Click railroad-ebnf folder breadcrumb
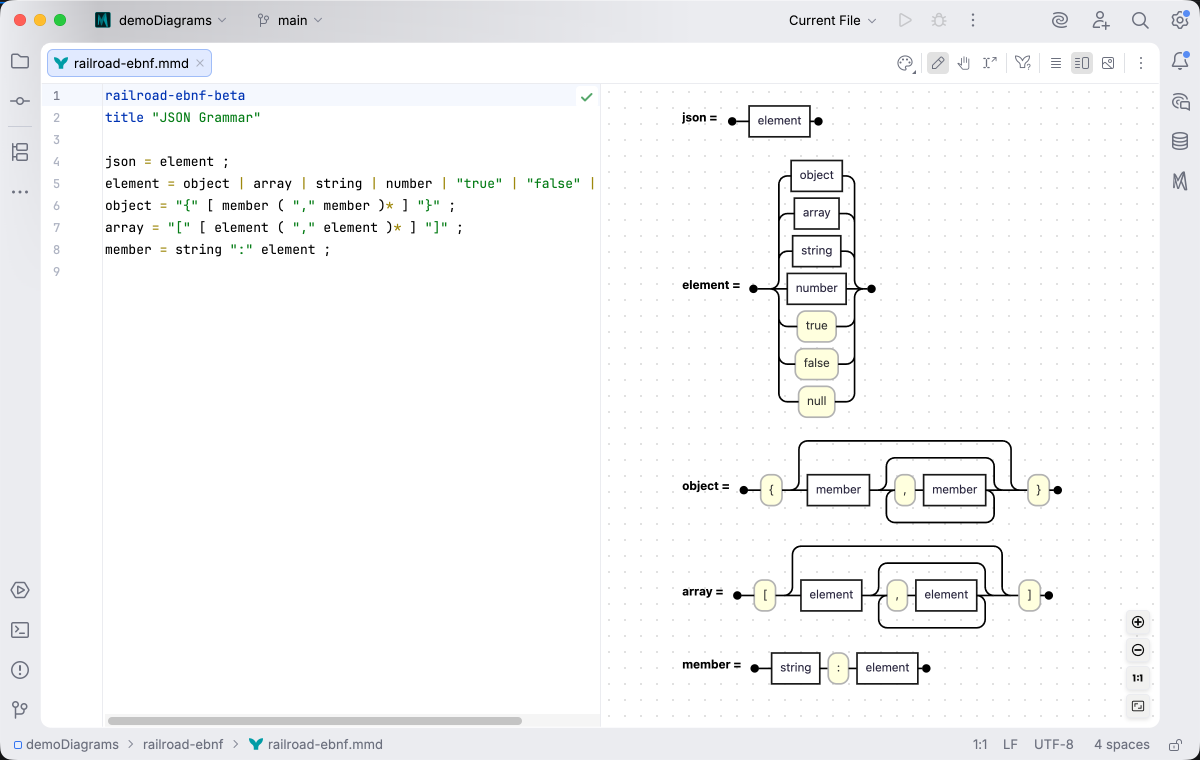Viewport: 1200px width, 760px height. [183, 744]
